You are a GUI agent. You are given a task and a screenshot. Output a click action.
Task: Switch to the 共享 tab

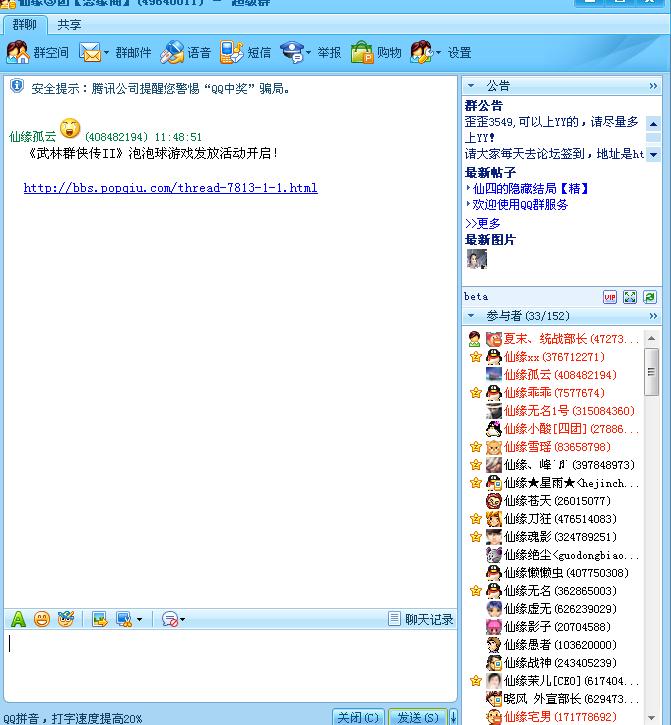69,25
